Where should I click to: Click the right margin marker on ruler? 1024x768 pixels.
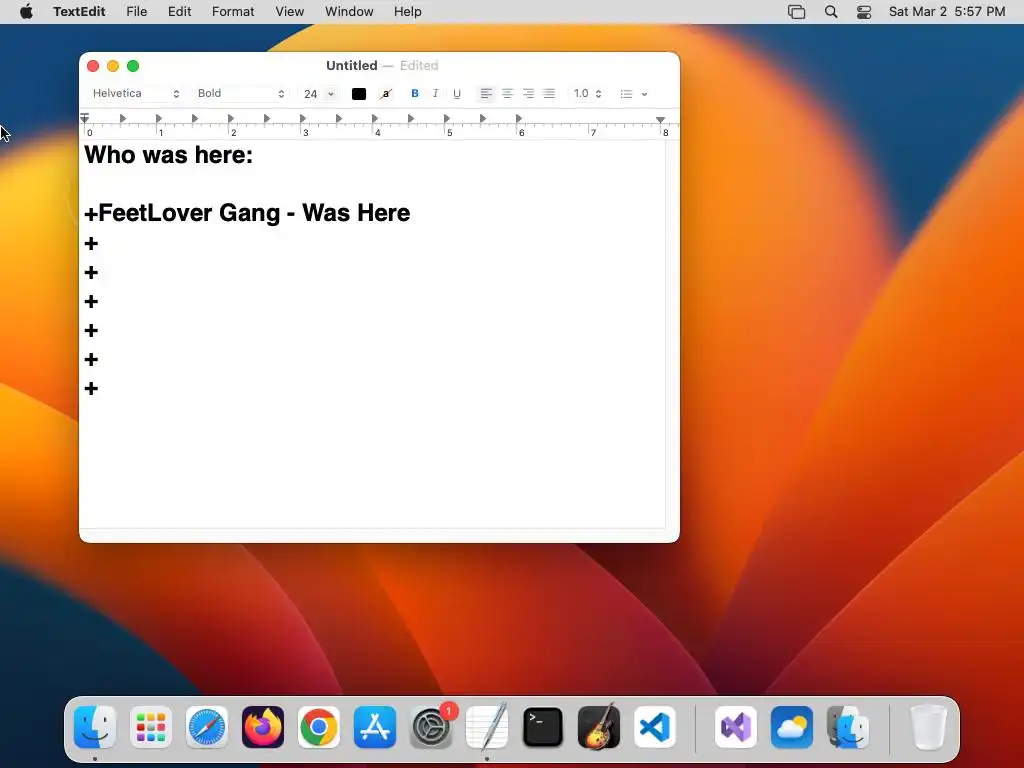(660, 120)
